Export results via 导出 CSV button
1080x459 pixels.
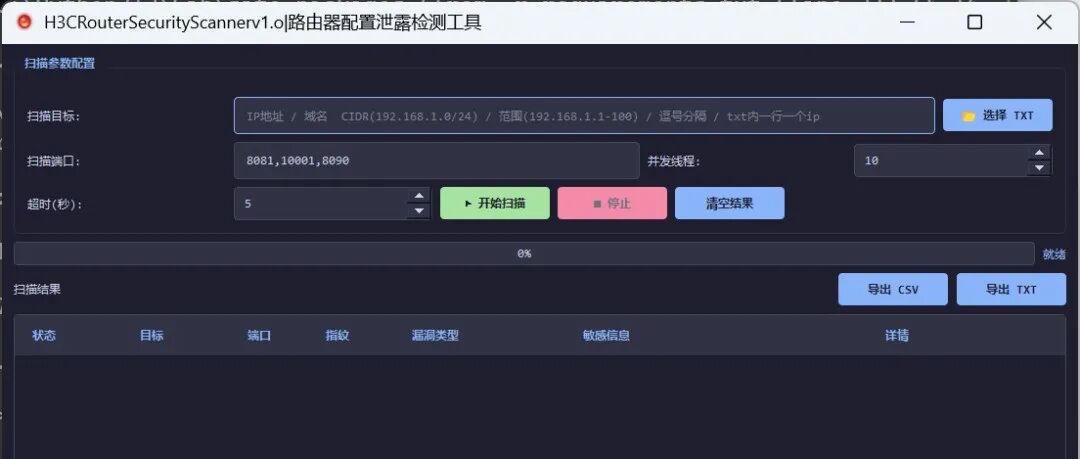(893, 289)
